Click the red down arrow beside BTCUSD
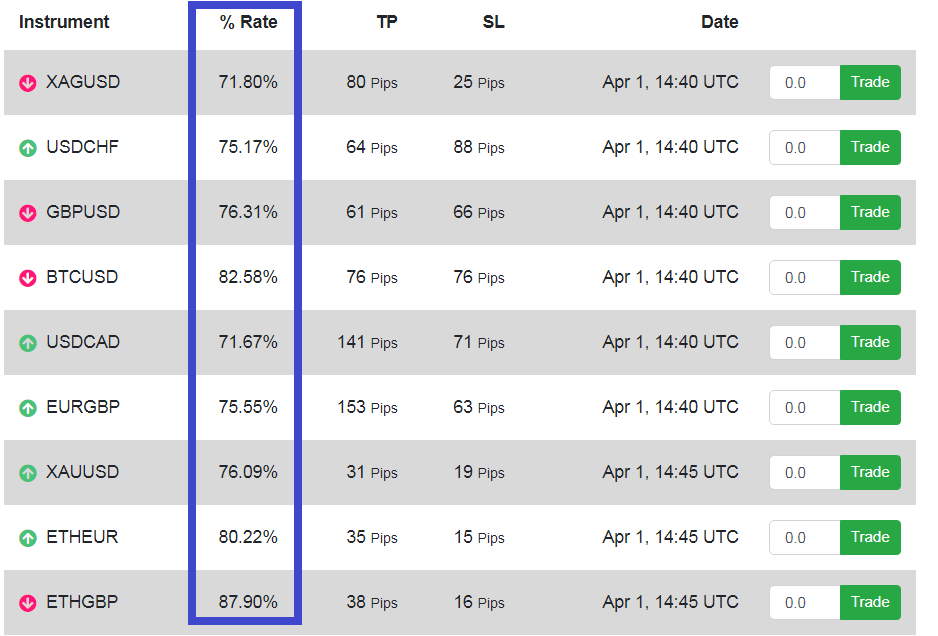The width and height of the screenshot is (938, 636). coord(28,278)
